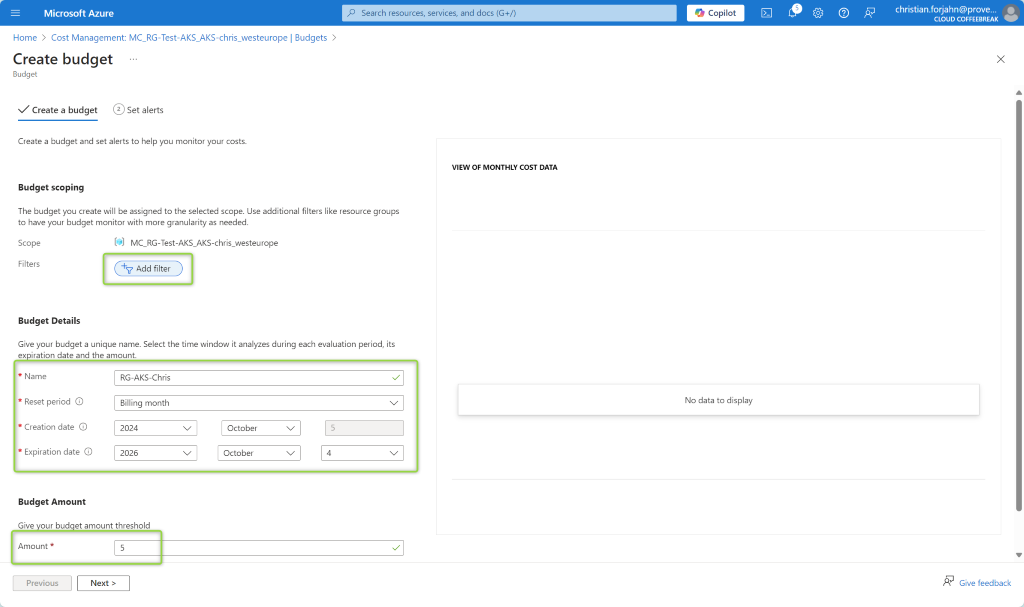
Task: Expand the Reset period dropdown
Action: tap(259, 403)
